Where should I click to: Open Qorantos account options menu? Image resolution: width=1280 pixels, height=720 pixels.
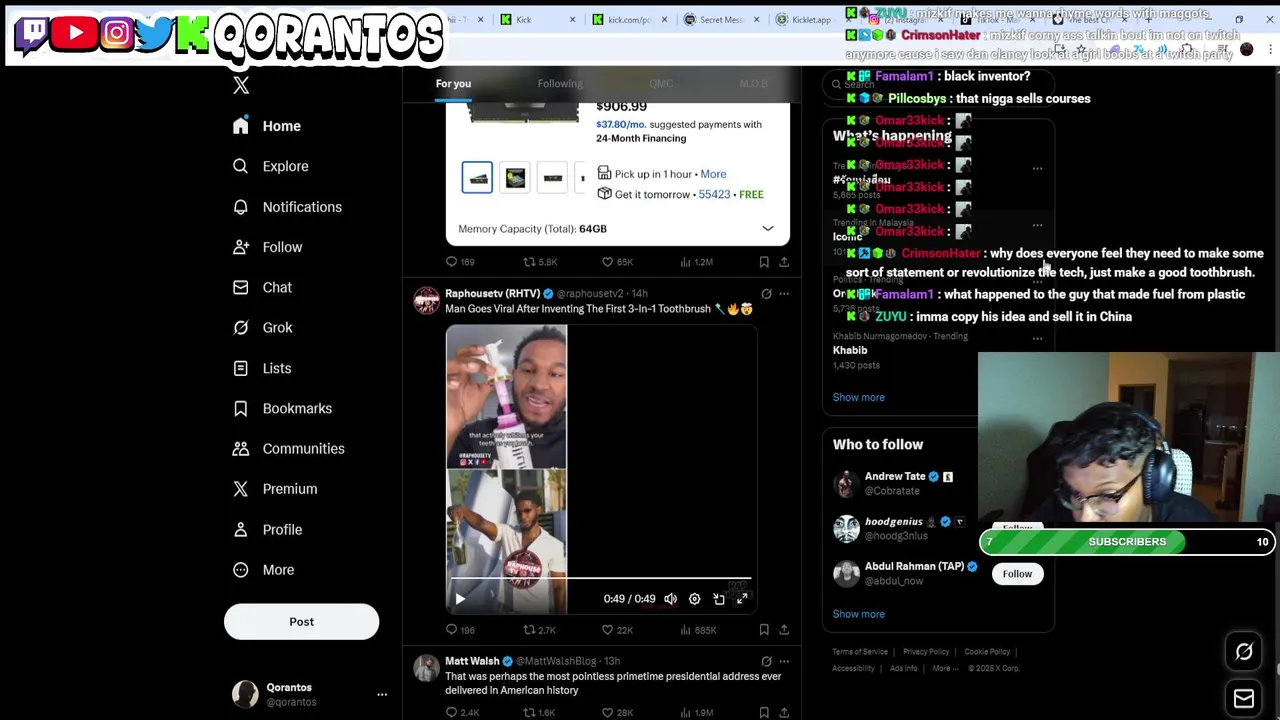pyautogui.click(x=381, y=694)
